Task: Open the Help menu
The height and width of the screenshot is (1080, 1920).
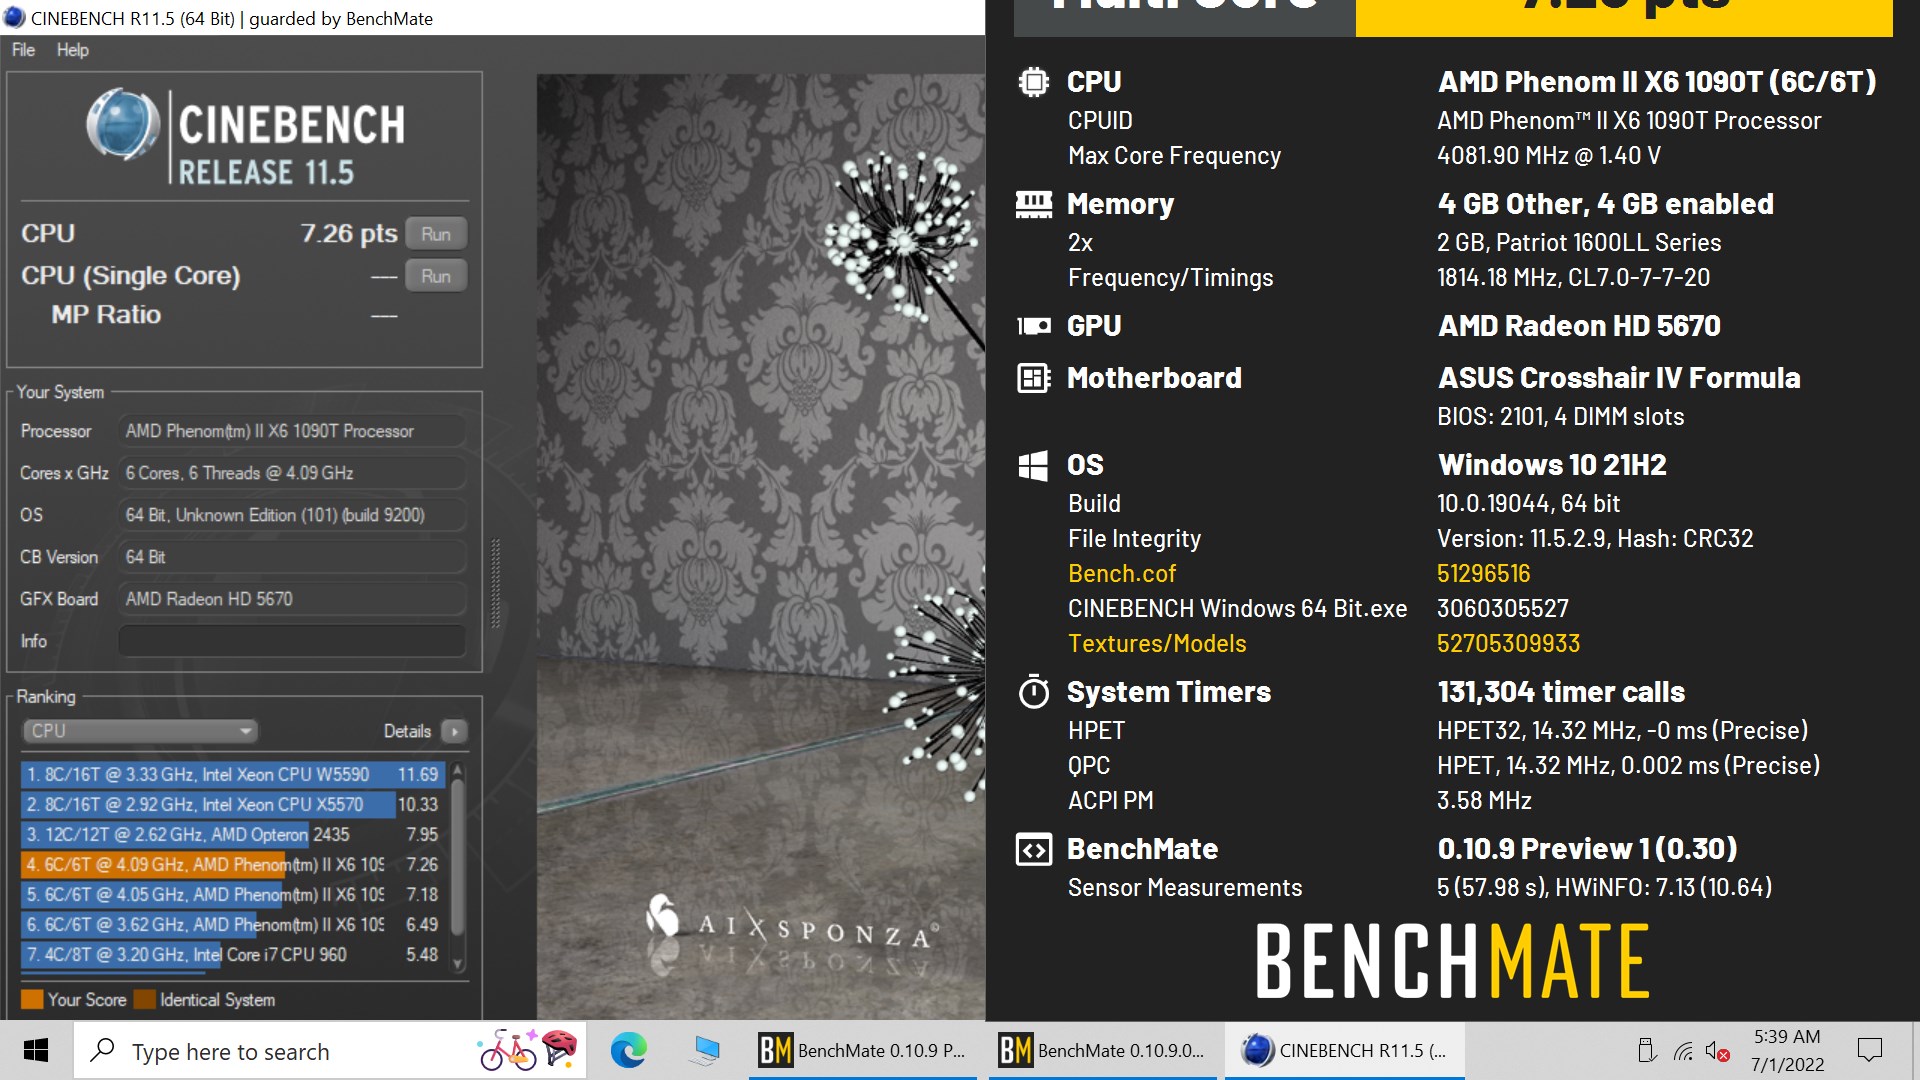Action: click(x=72, y=50)
